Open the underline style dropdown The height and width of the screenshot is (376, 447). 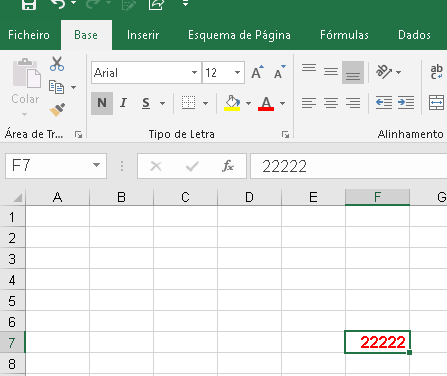point(162,103)
